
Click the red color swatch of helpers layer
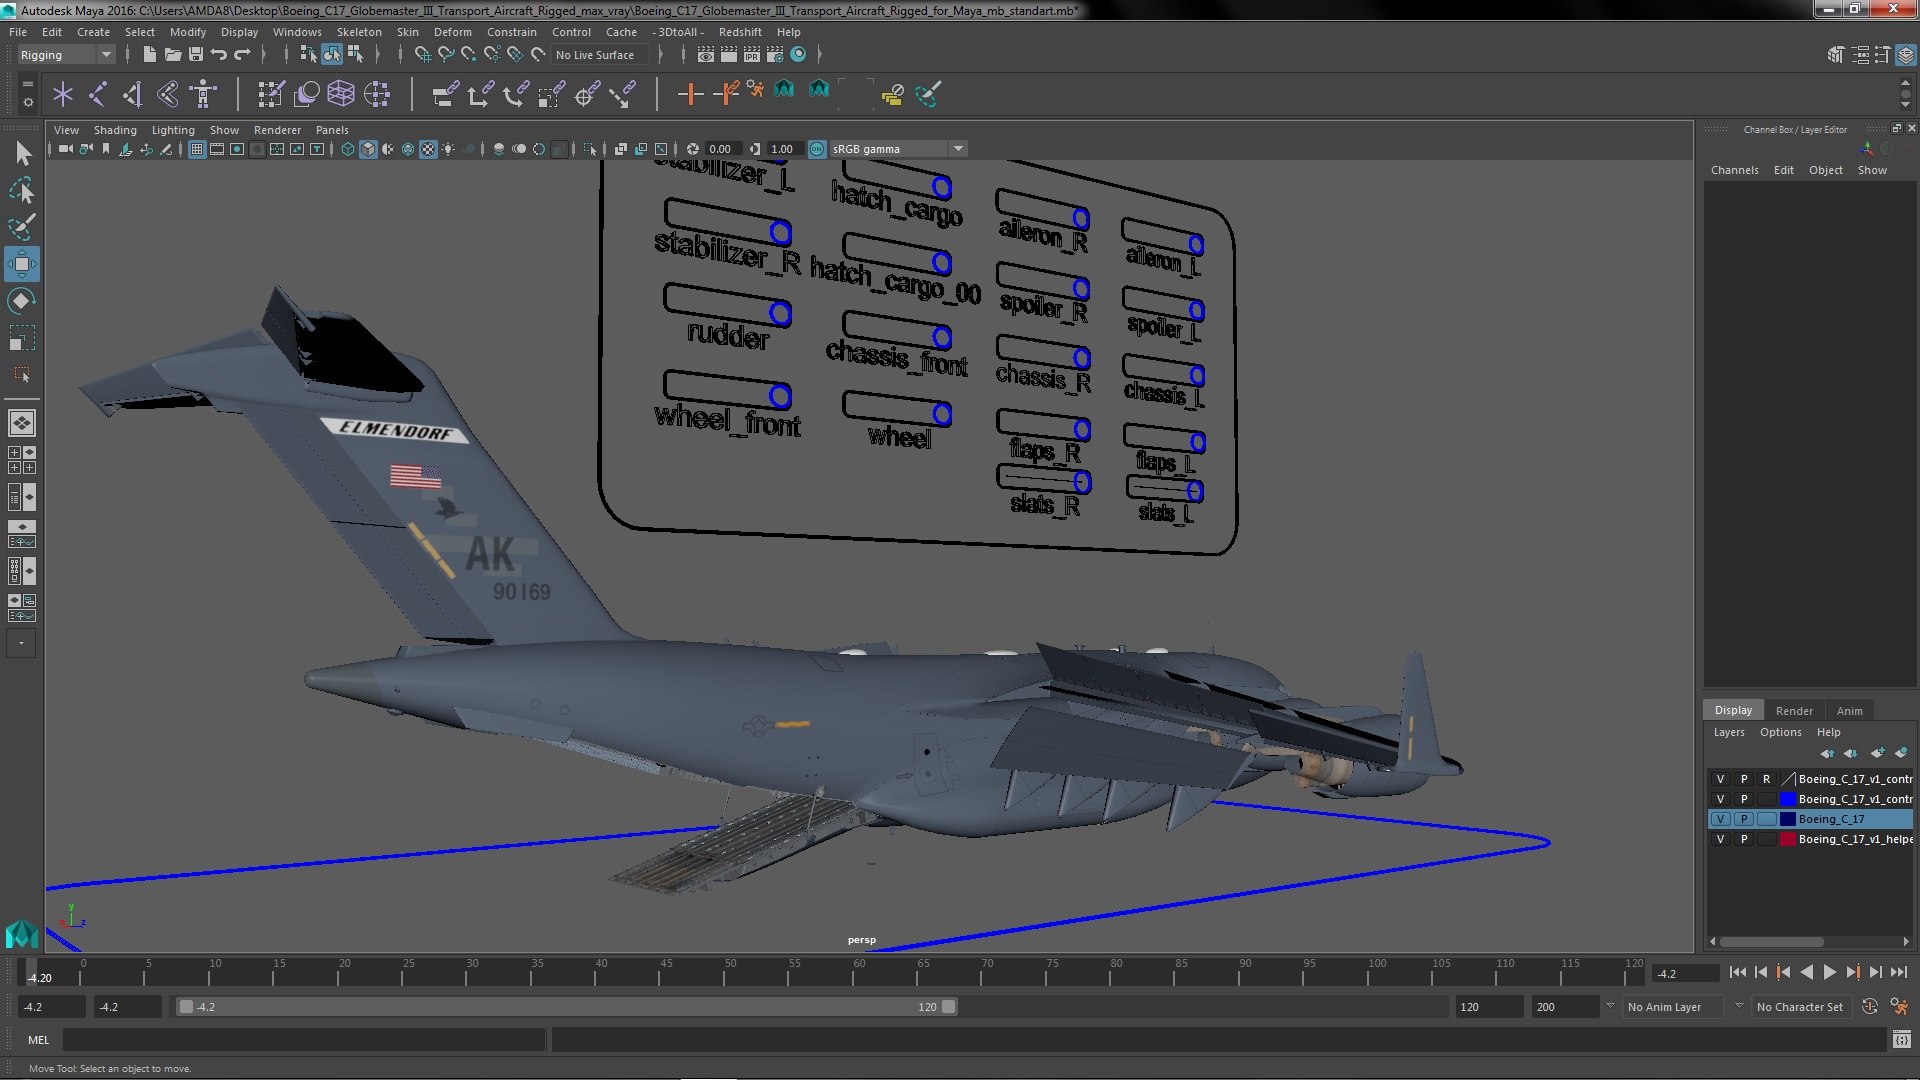[x=1787, y=839]
